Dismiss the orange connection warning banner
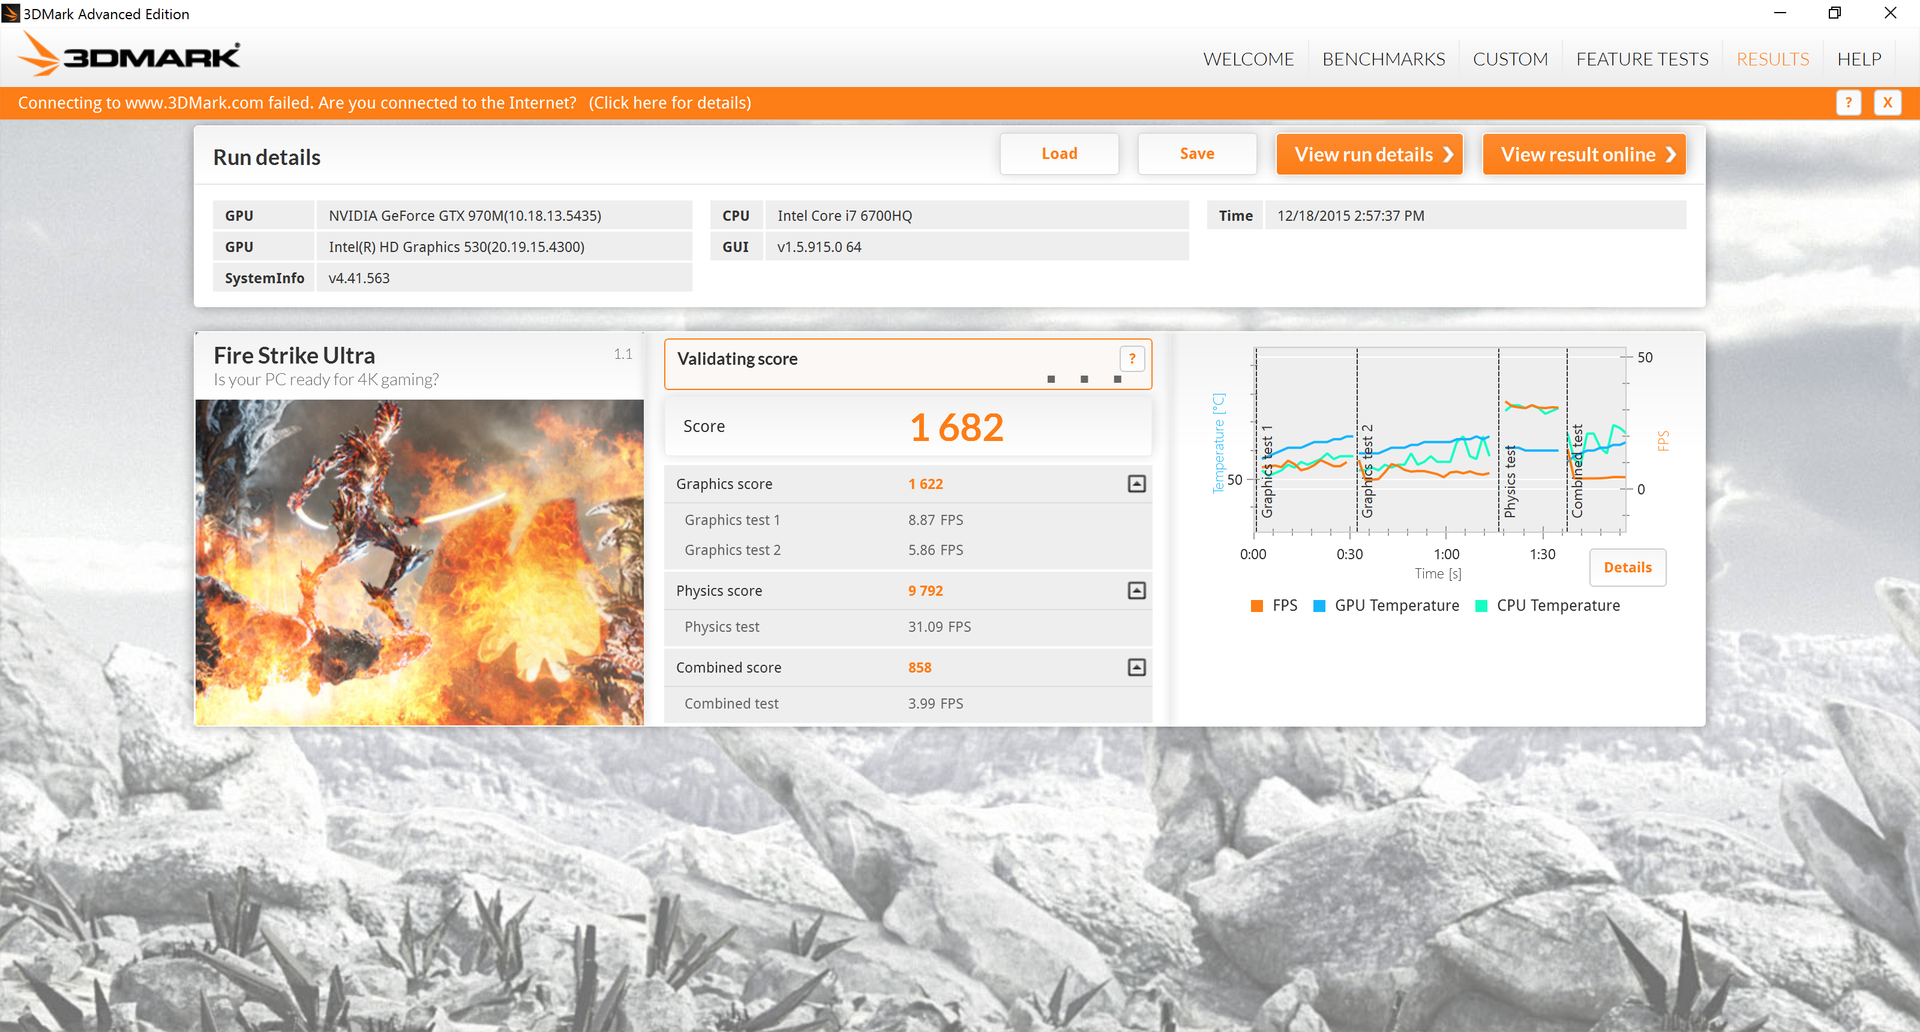 (x=1887, y=102)
